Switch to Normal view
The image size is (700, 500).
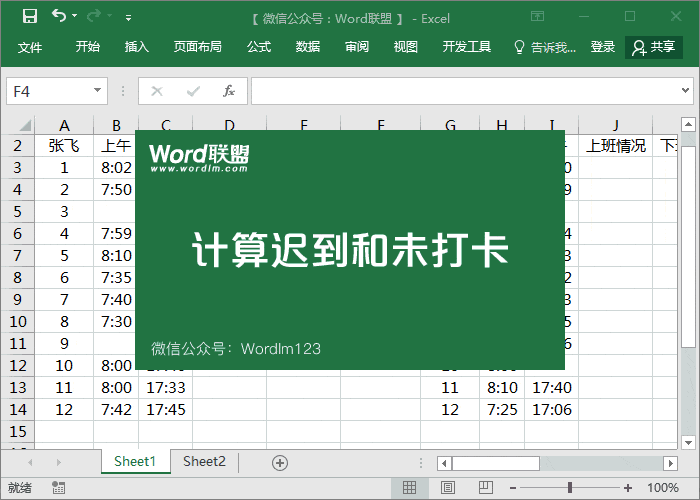coord(409,488)
